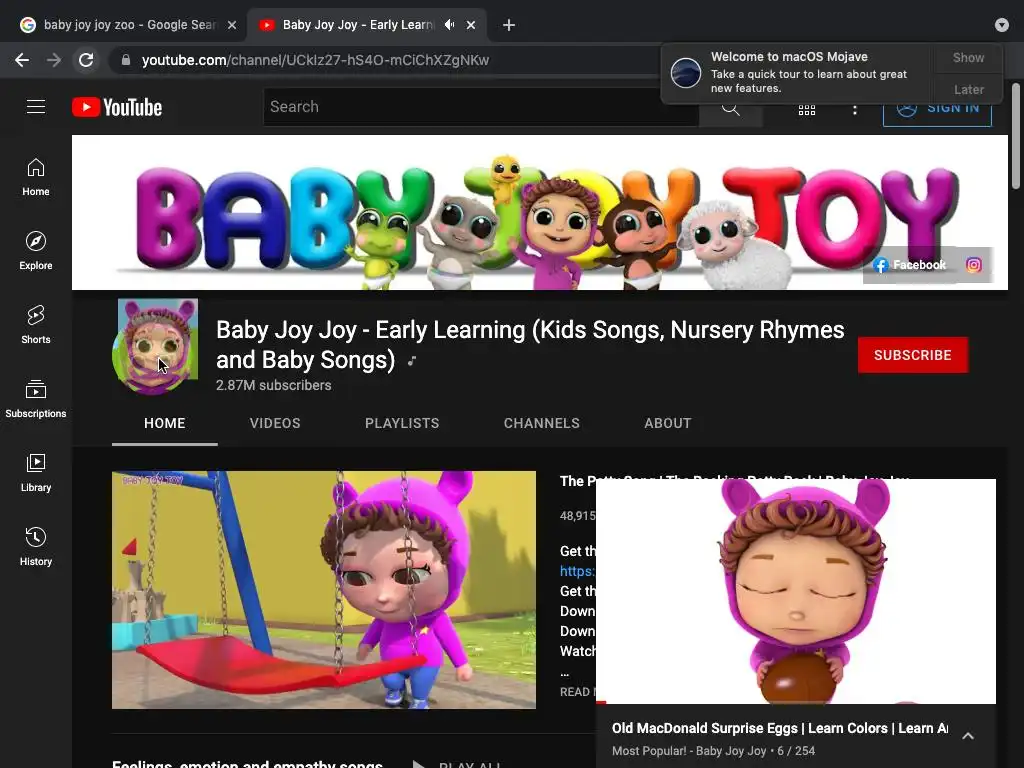Image resolution: width=1024 pixels, height=768 pixels.
Task: Click the SUBSCRIBE button
Action: pyautogui.click(x=912, y=355)
